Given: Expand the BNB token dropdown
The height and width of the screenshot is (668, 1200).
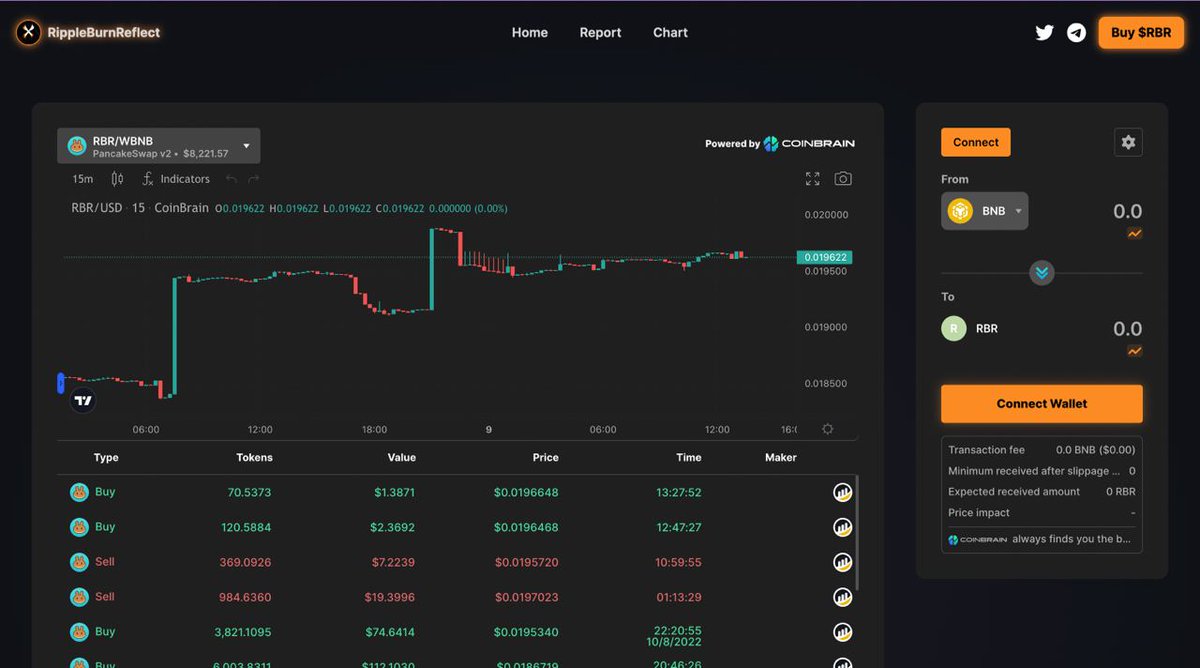Looking at the screenshot, I should tap(985, 211).
